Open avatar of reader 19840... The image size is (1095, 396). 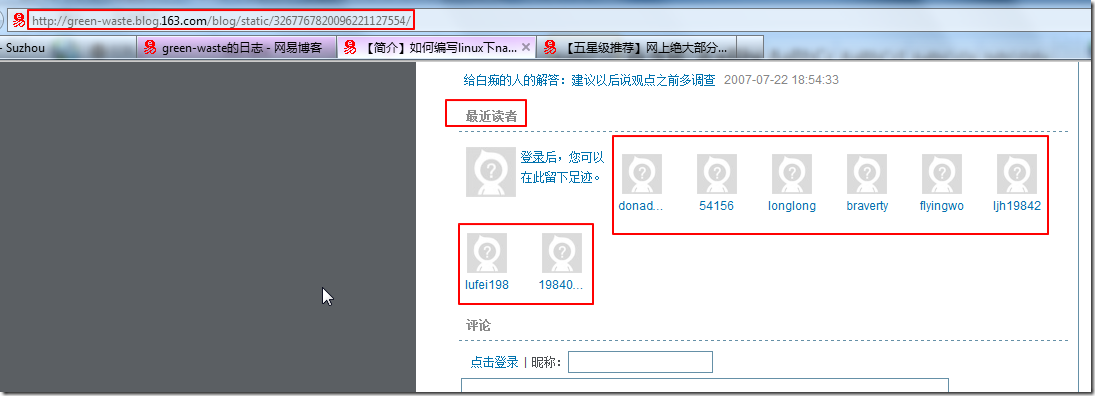point(561,253)
